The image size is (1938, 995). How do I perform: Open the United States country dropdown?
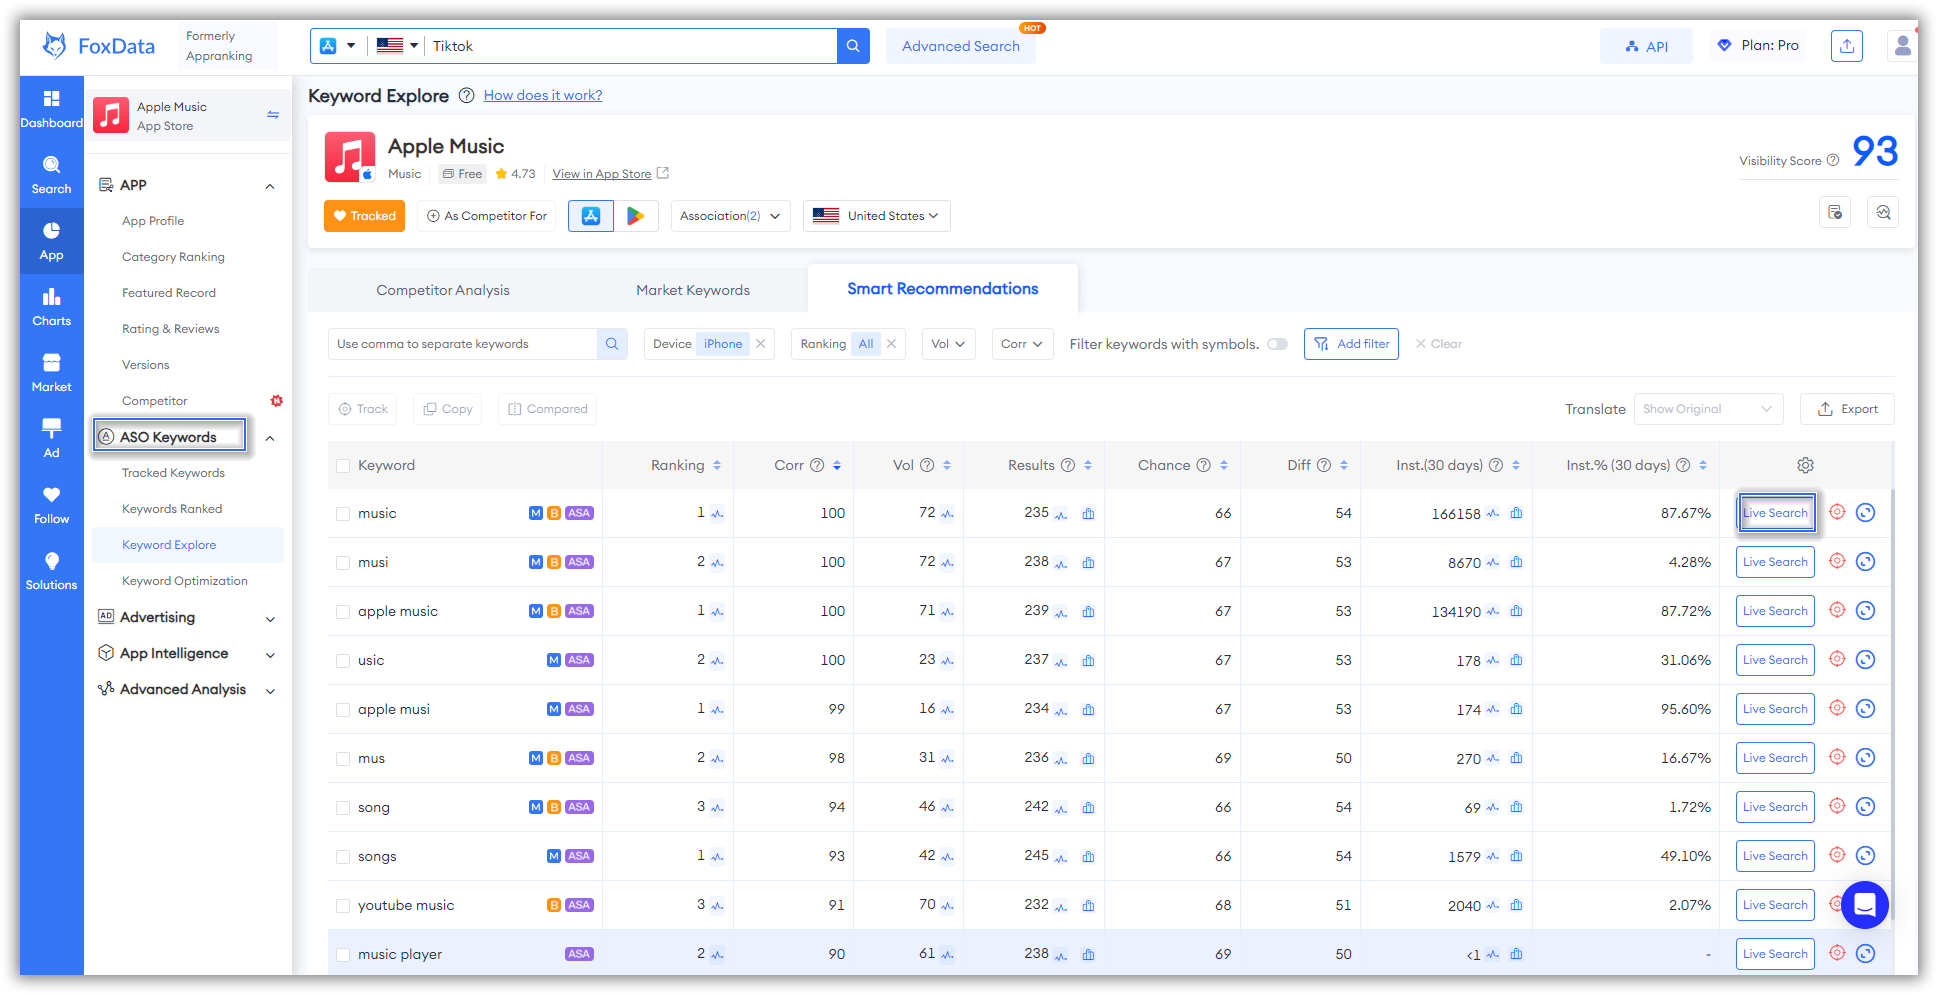click(x=876, y=216)
